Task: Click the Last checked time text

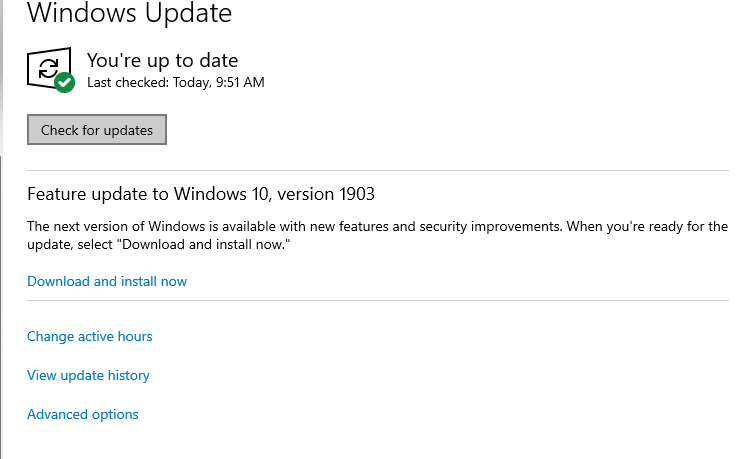Action: [x=175, y=82]
